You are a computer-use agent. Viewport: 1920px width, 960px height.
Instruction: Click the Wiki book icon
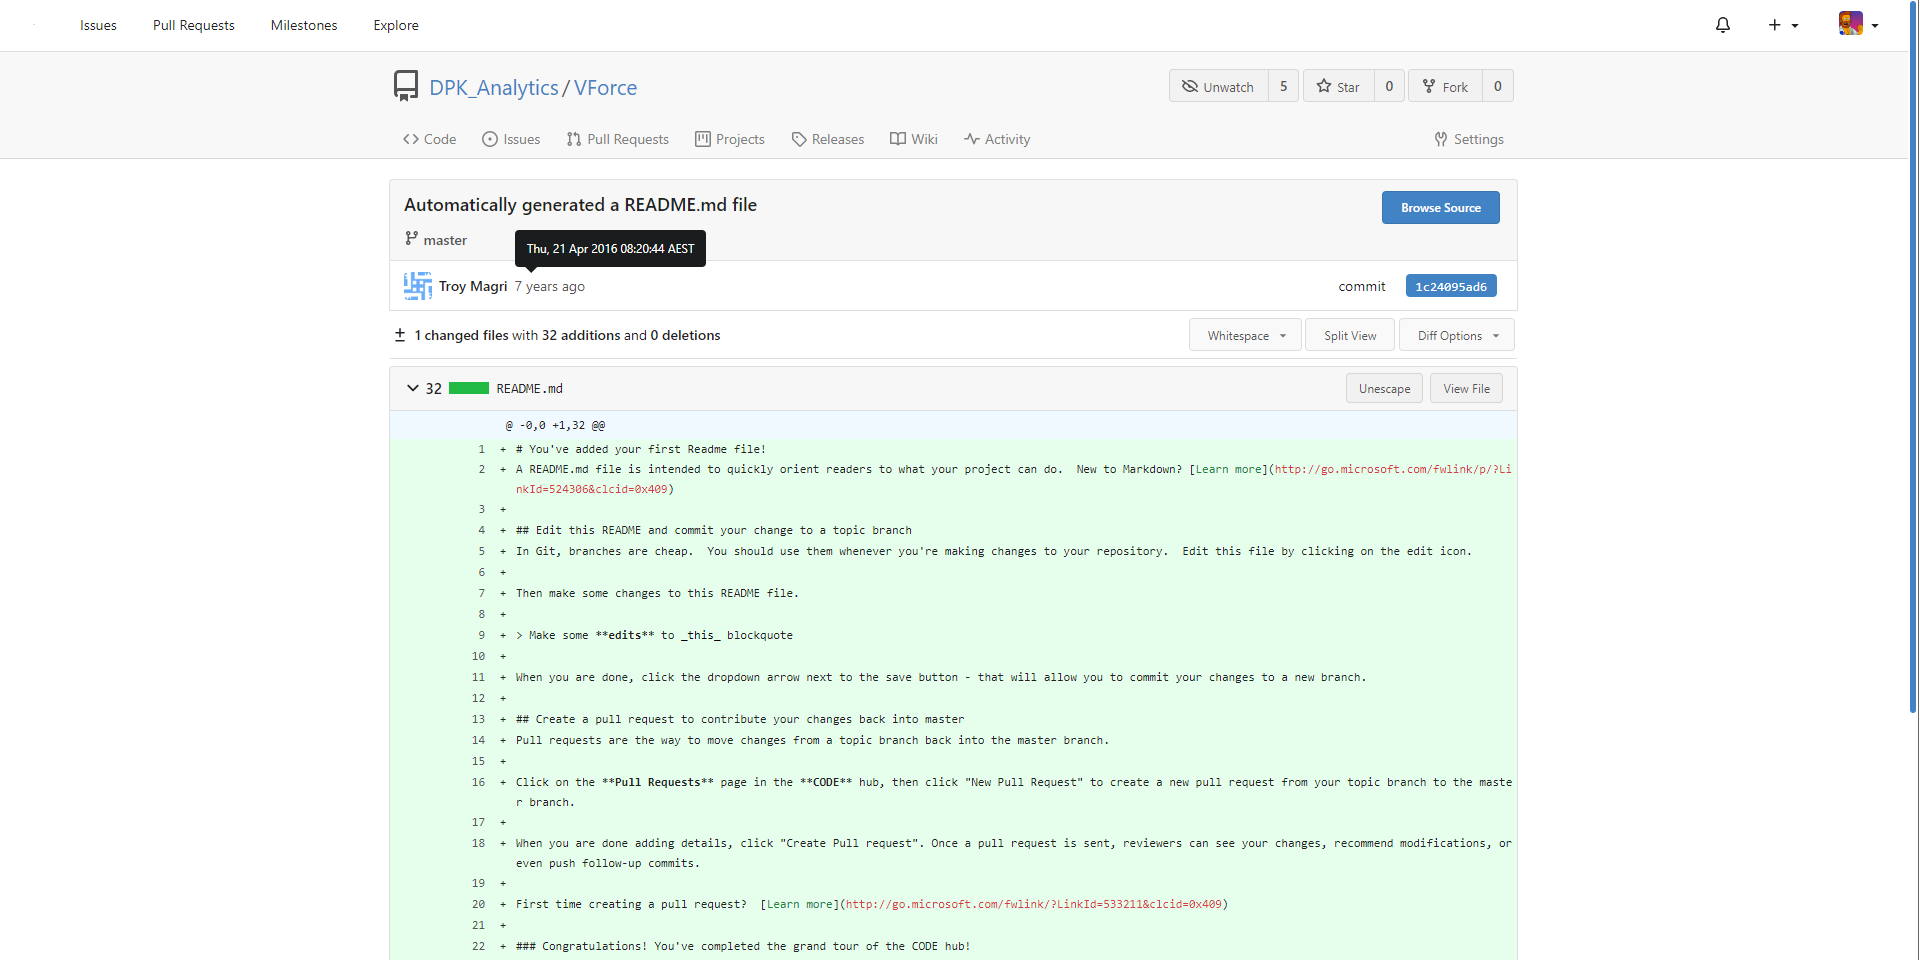click(898, 139)
